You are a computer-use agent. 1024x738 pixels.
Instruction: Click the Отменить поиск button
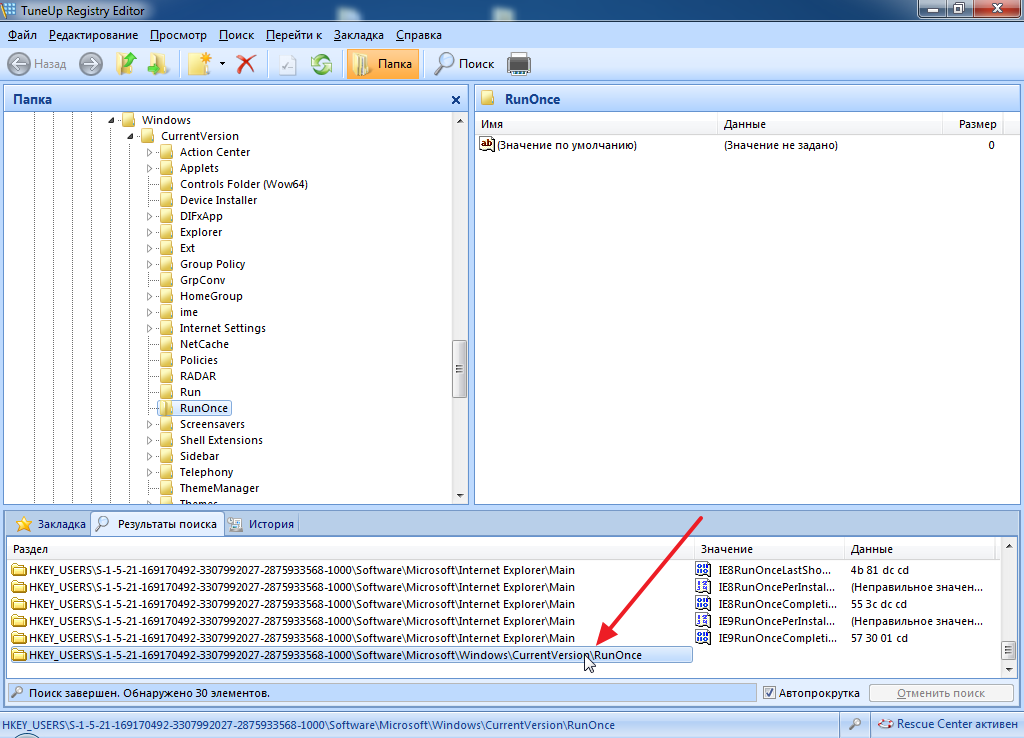(x=940, y=693)
